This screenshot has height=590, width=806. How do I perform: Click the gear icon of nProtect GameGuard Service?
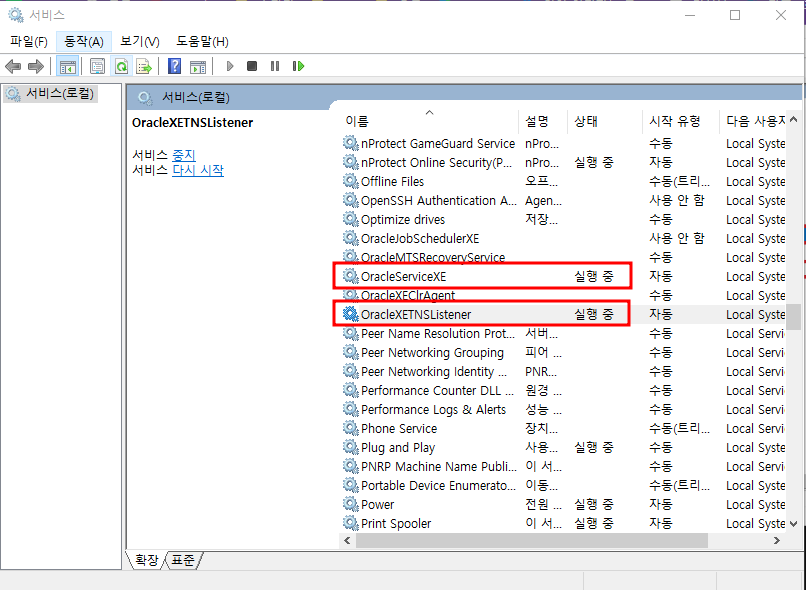tap(351, 143)
